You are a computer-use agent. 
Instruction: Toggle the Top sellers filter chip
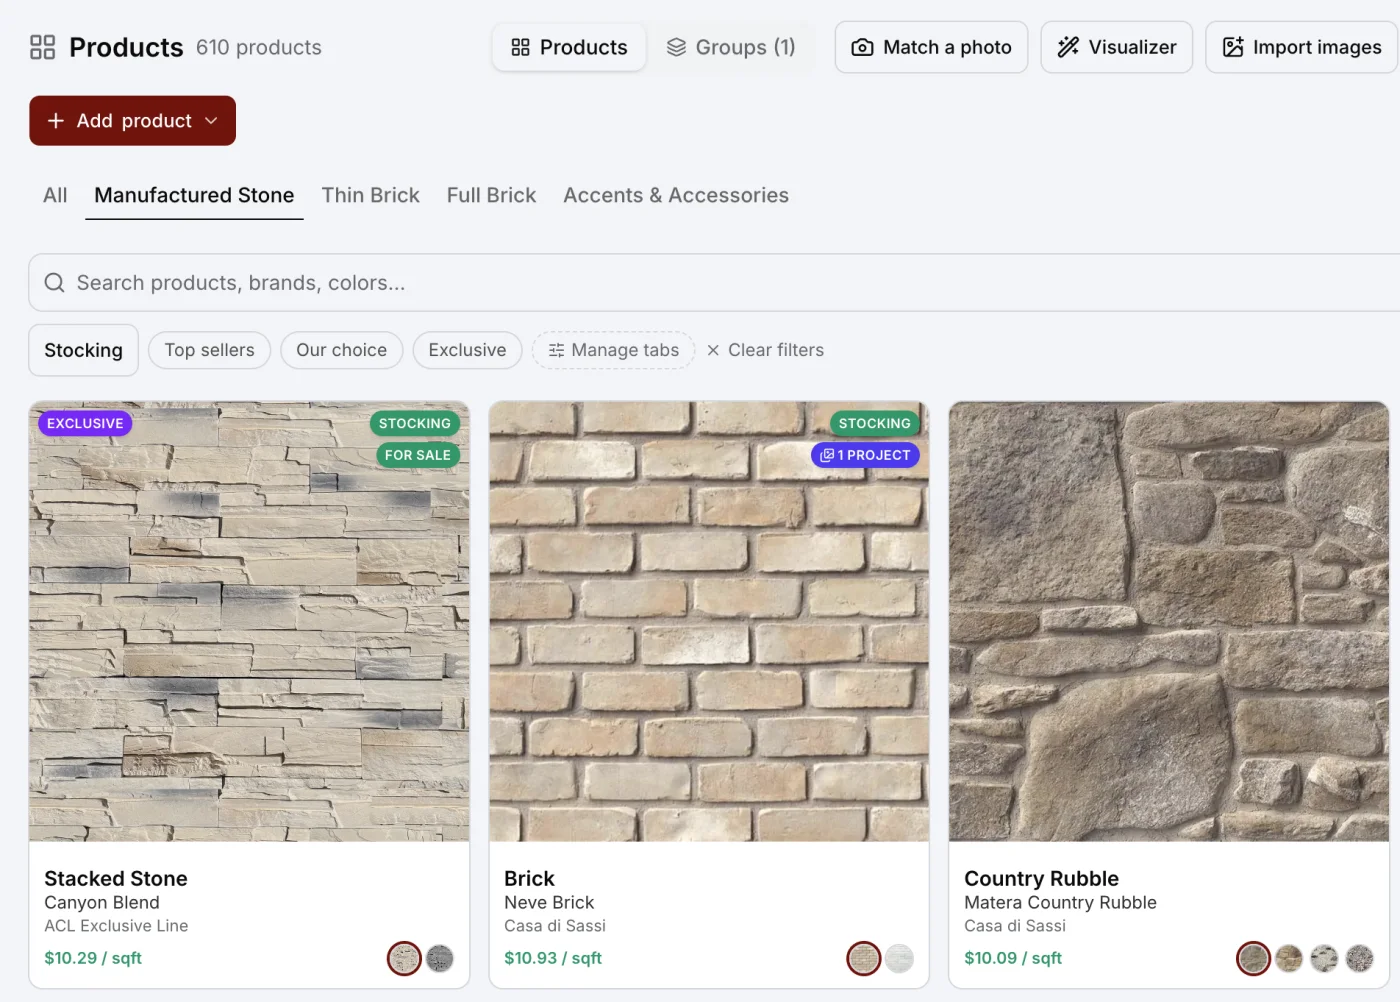coord(209,350)
